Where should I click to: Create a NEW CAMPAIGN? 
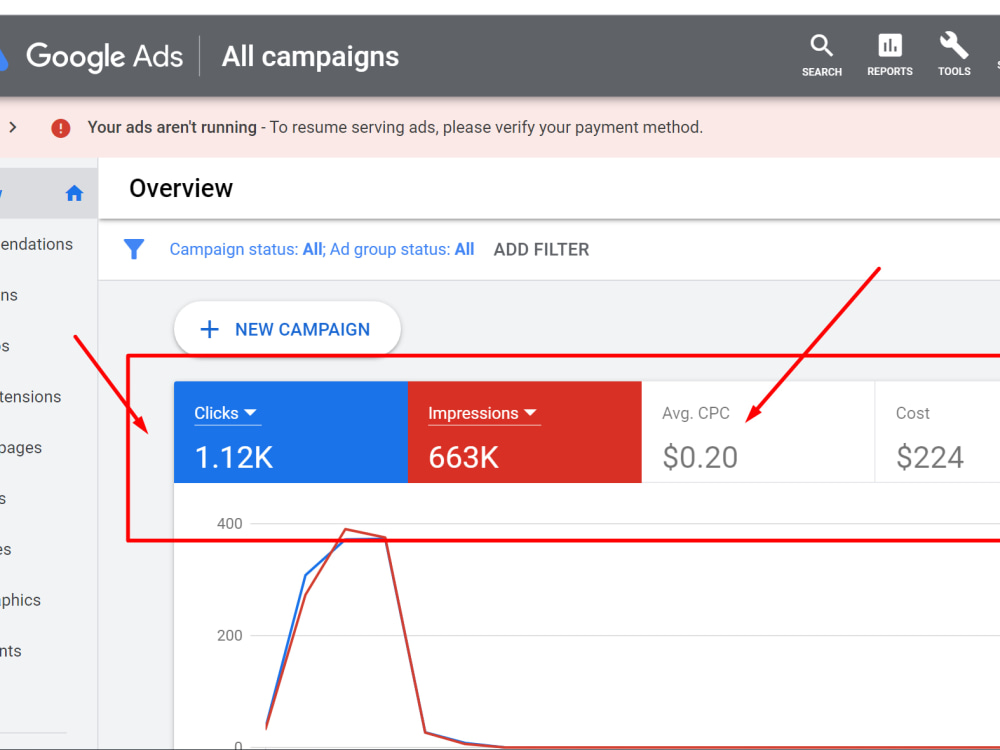(x=287, y=329)
